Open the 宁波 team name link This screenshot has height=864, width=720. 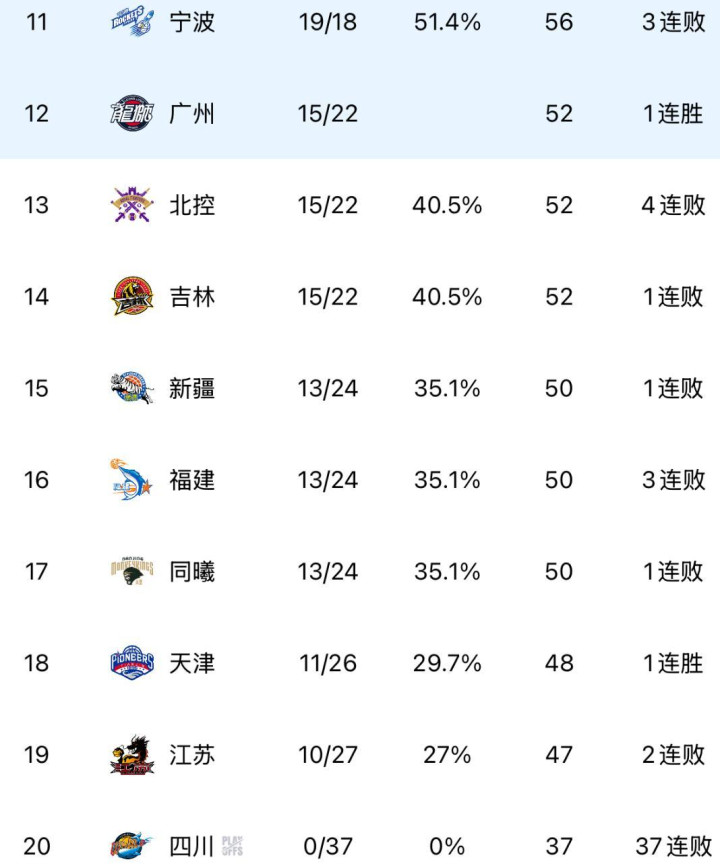point(192,22)
